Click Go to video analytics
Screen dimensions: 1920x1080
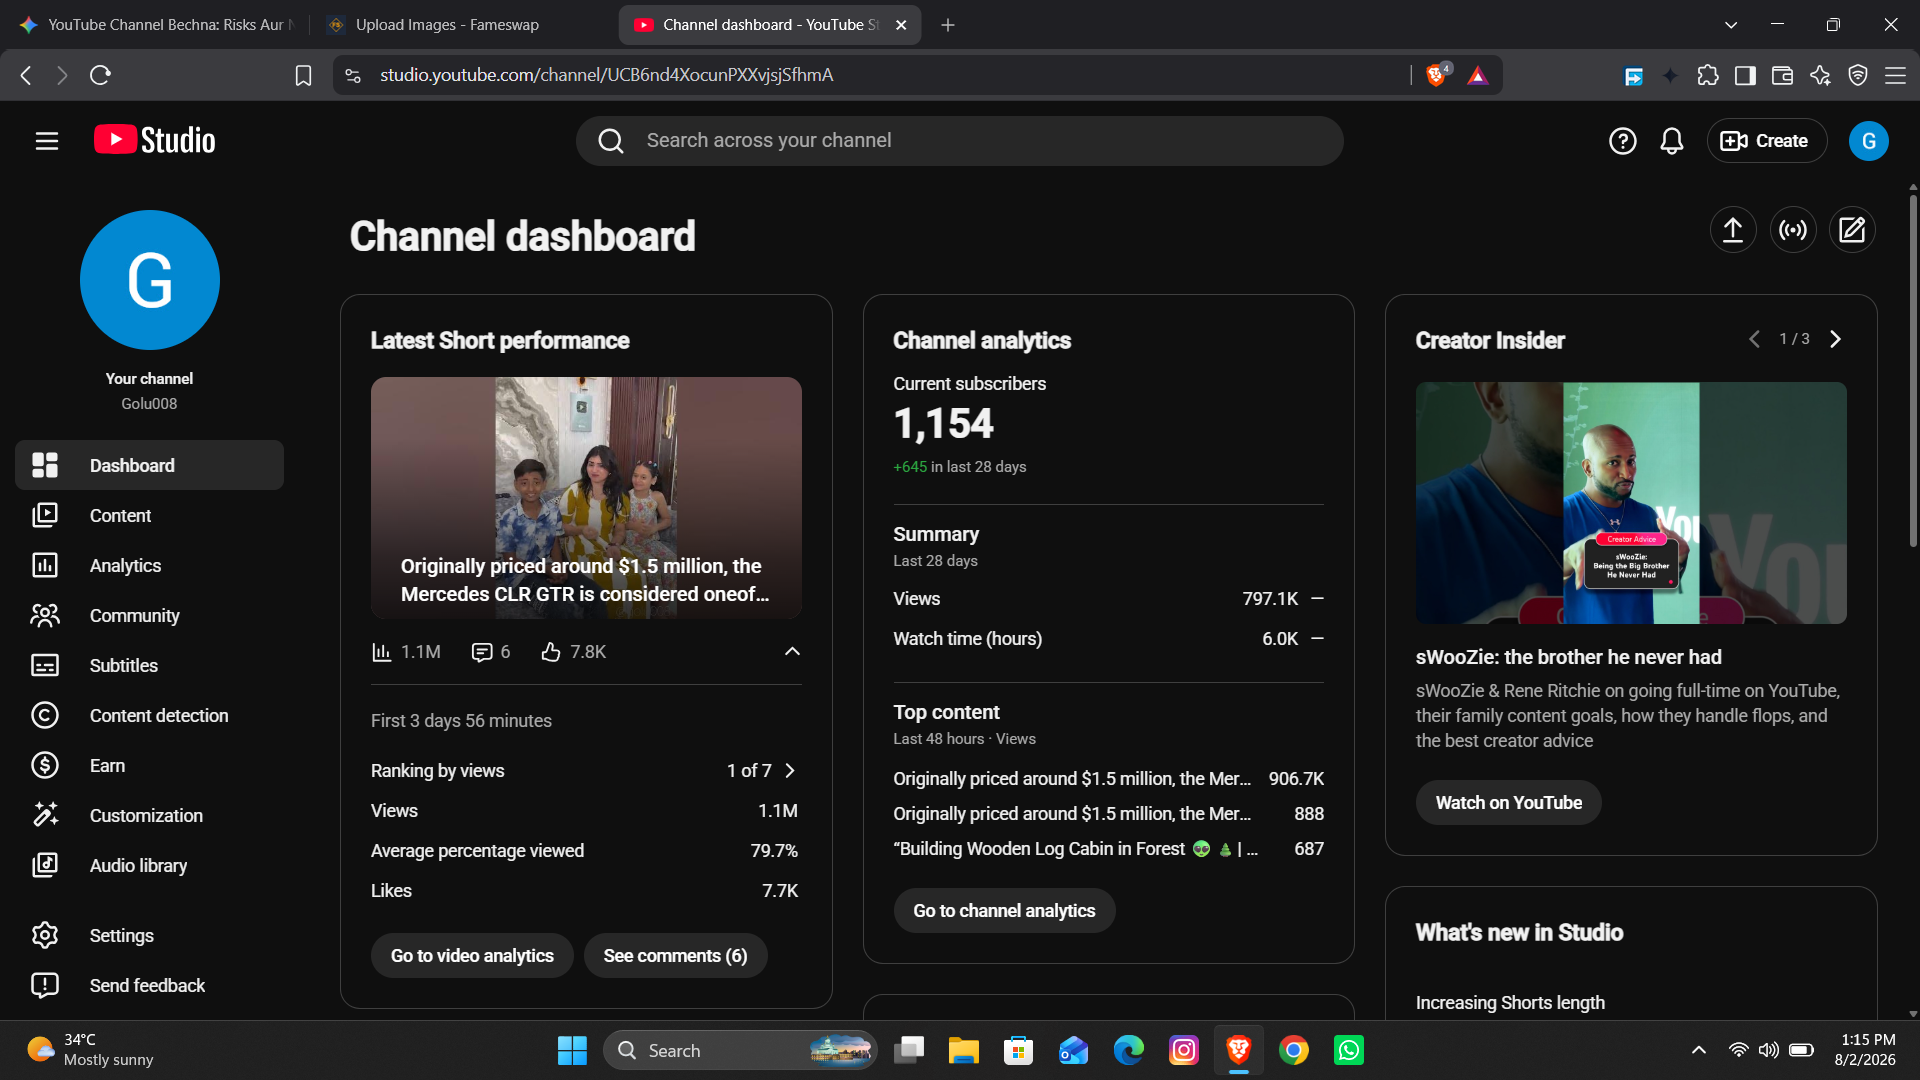coord(472,956)
